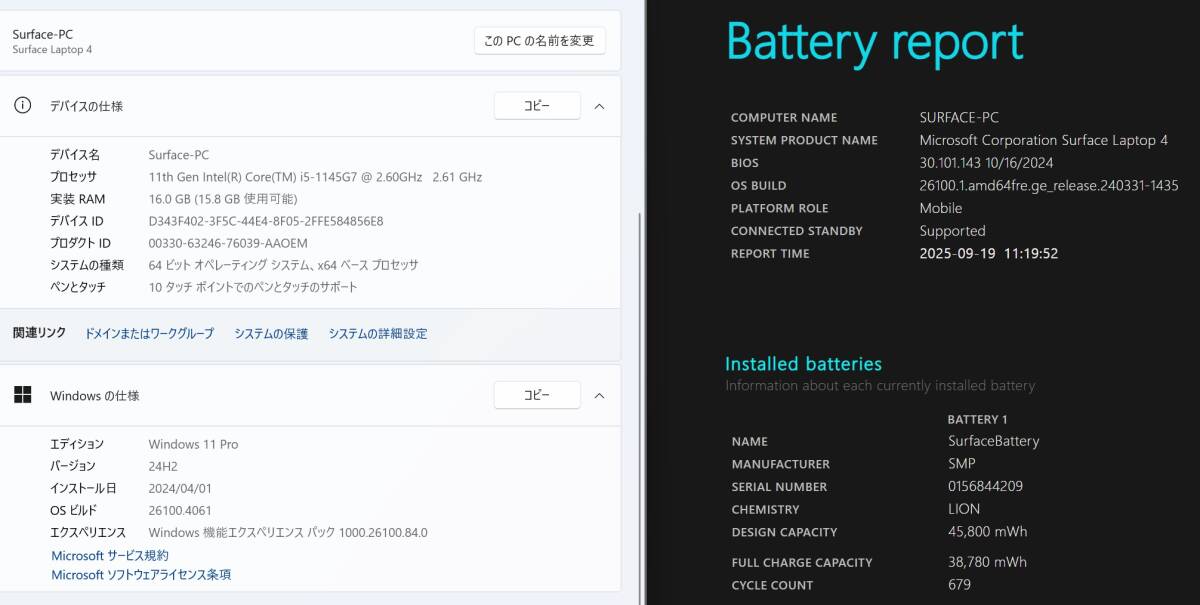Select CONNECTED STANDBY value Supported
Image resolution: width=1200 pixels, height=605 pixels.
point(952,230)
